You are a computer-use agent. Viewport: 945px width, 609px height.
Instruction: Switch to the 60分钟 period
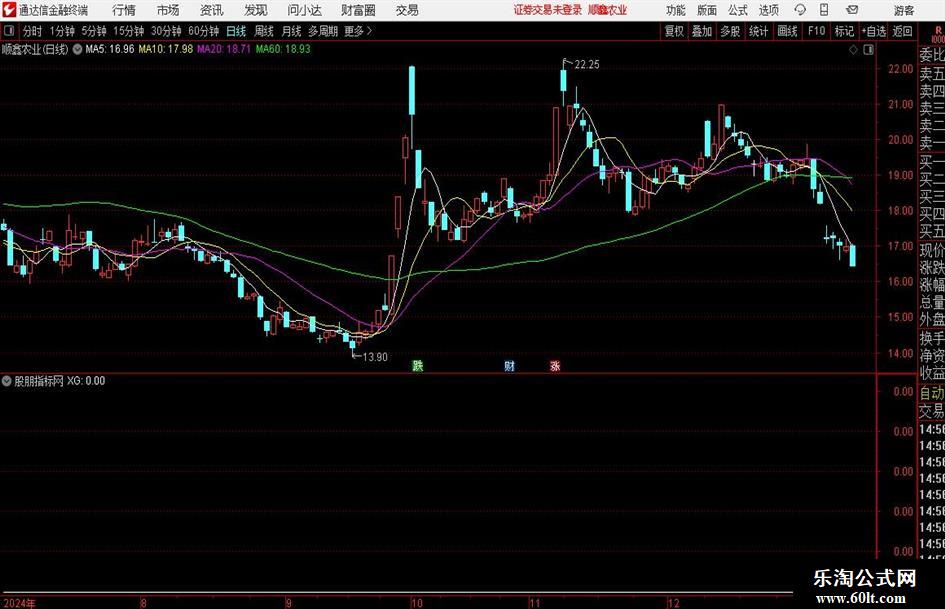pos(204,31)
